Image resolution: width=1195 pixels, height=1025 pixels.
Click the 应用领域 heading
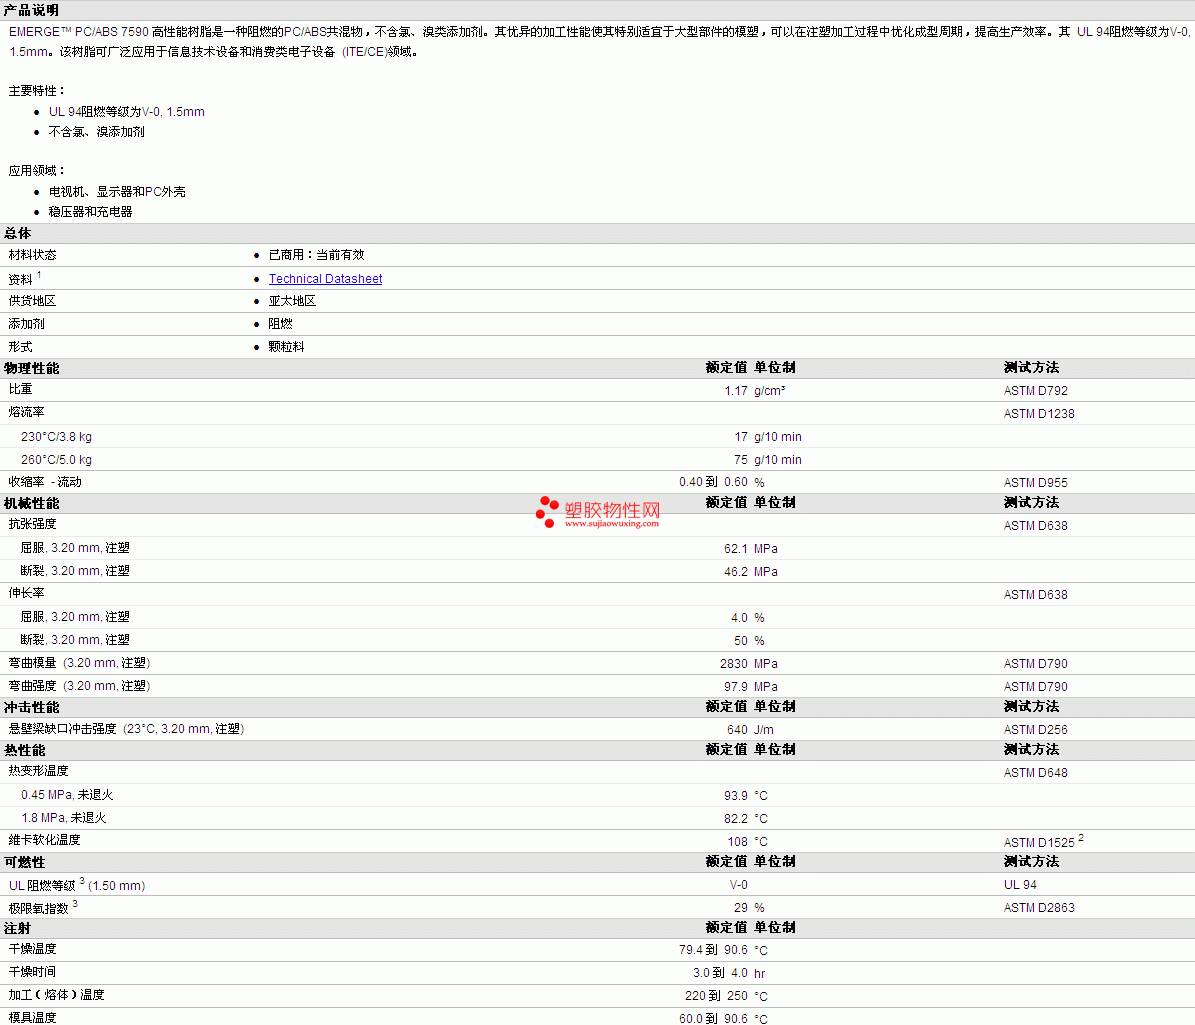(x=37, y=171)
